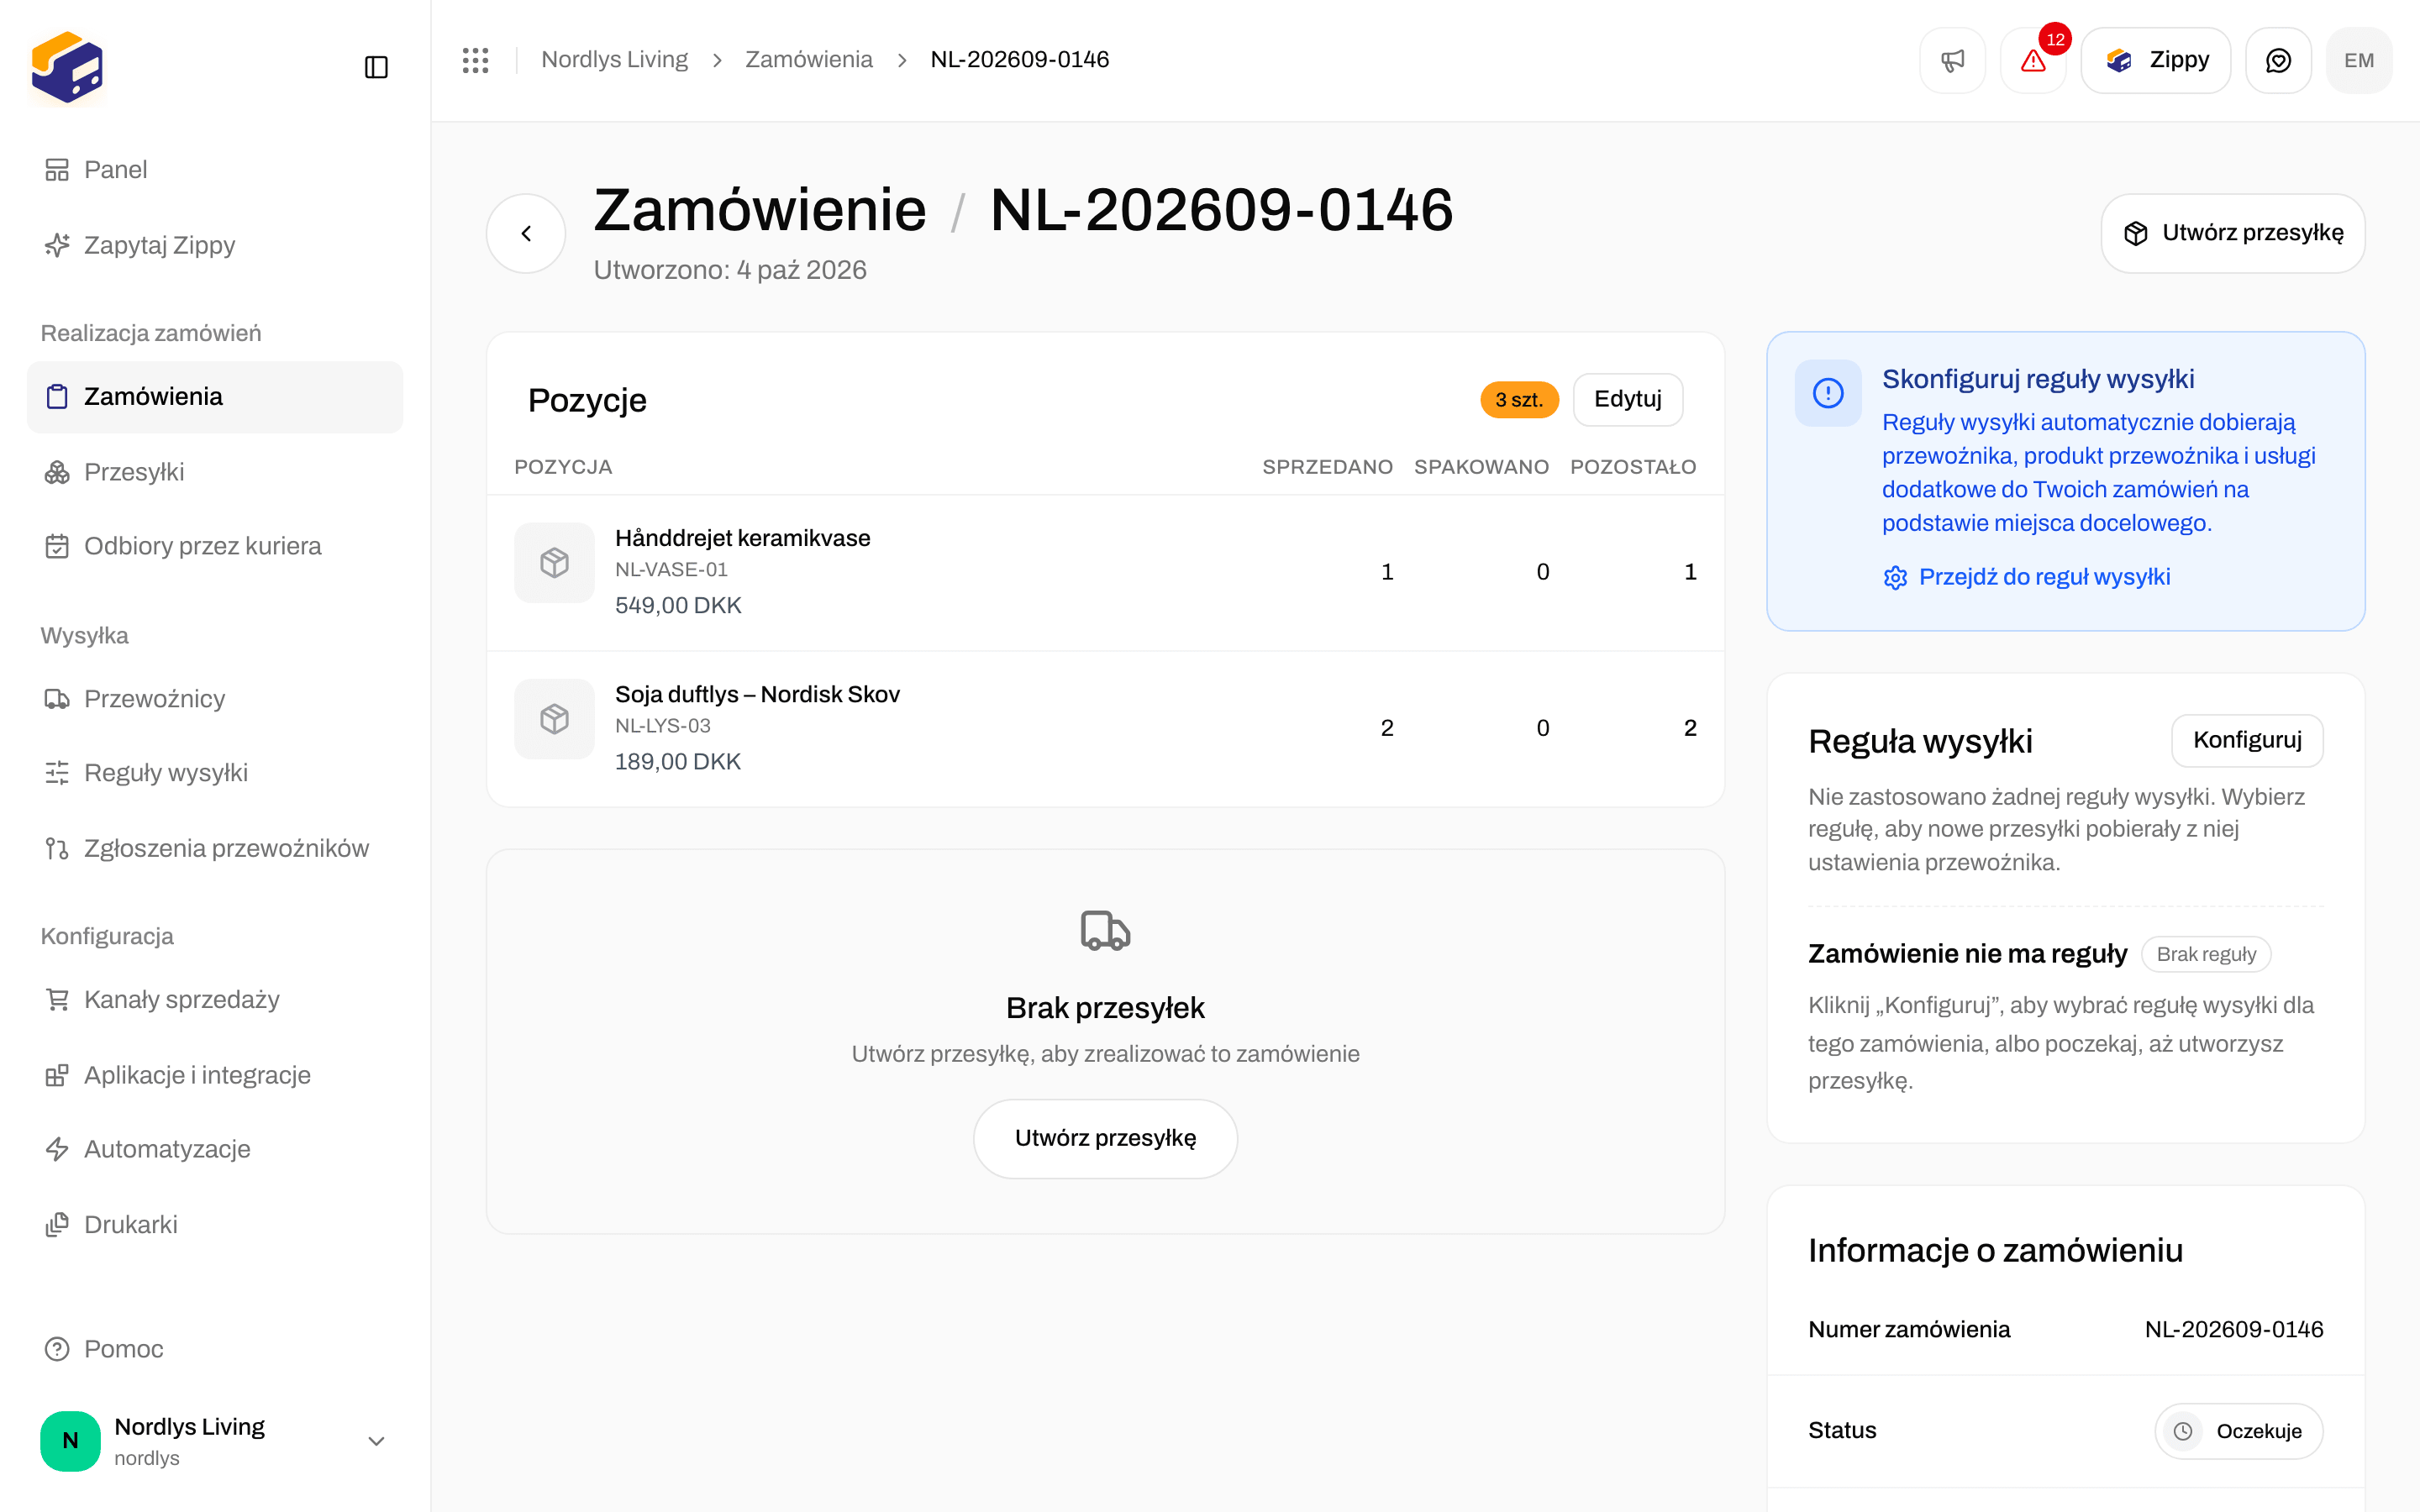Click Oczekuje status pill
Viewport: 2420px width, 1512px height.
(2238, 1431)
